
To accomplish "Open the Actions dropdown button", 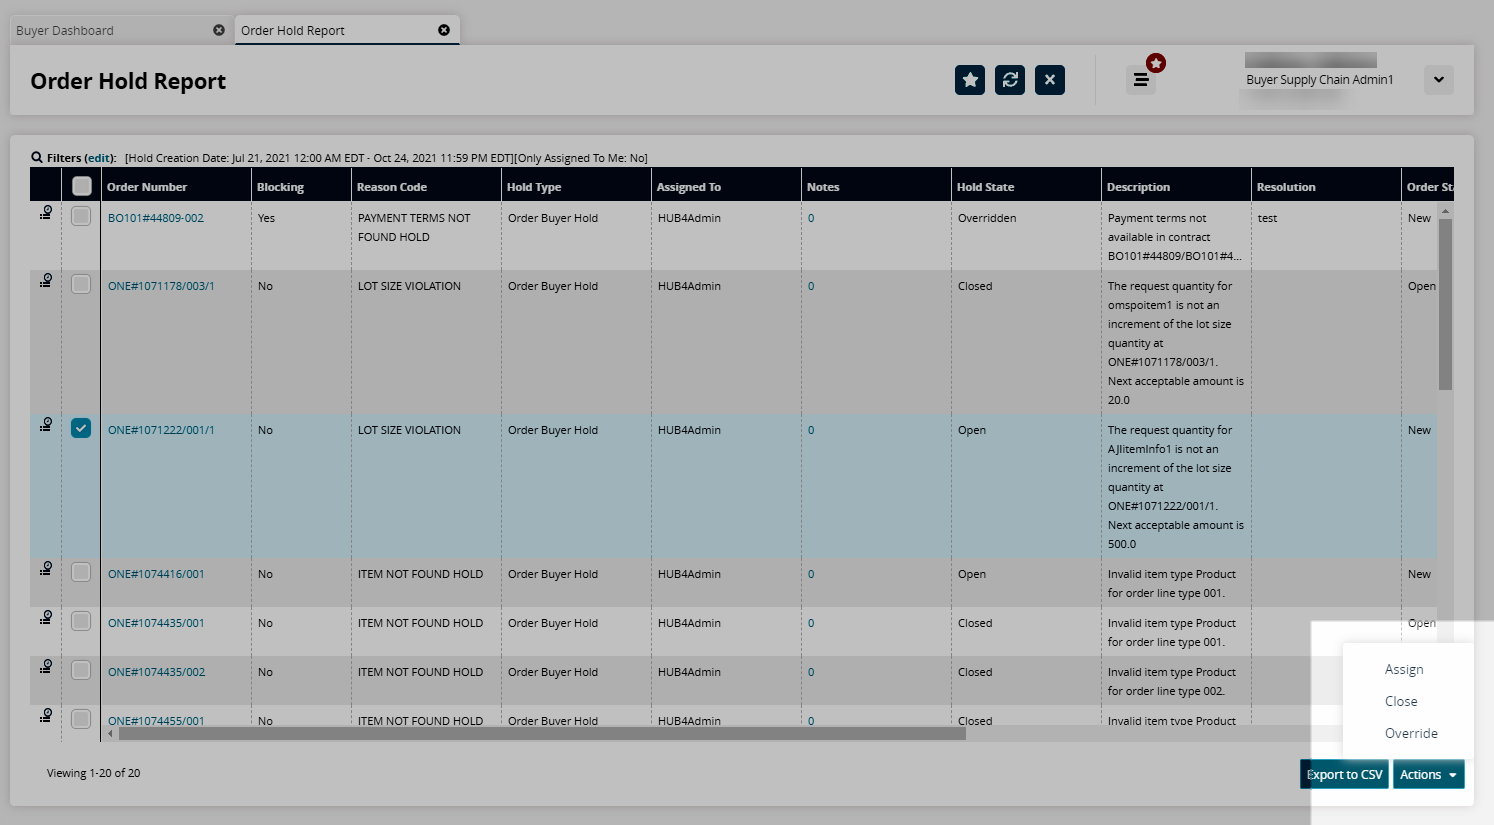I will coord(1428,775).
